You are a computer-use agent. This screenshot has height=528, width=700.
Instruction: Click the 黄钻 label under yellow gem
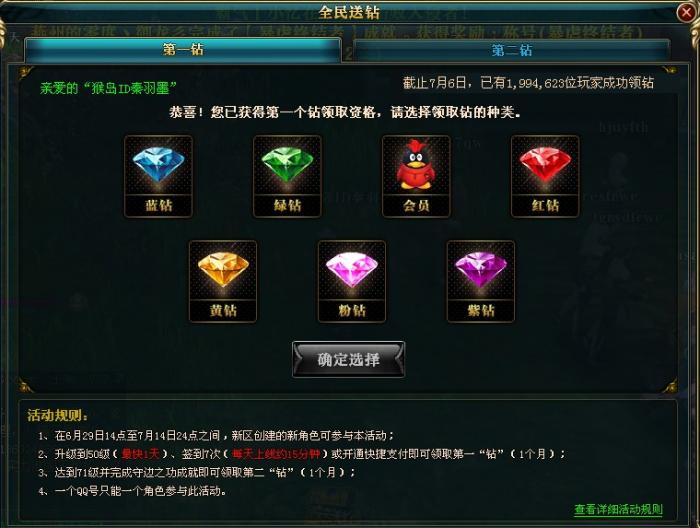point(223,310)
